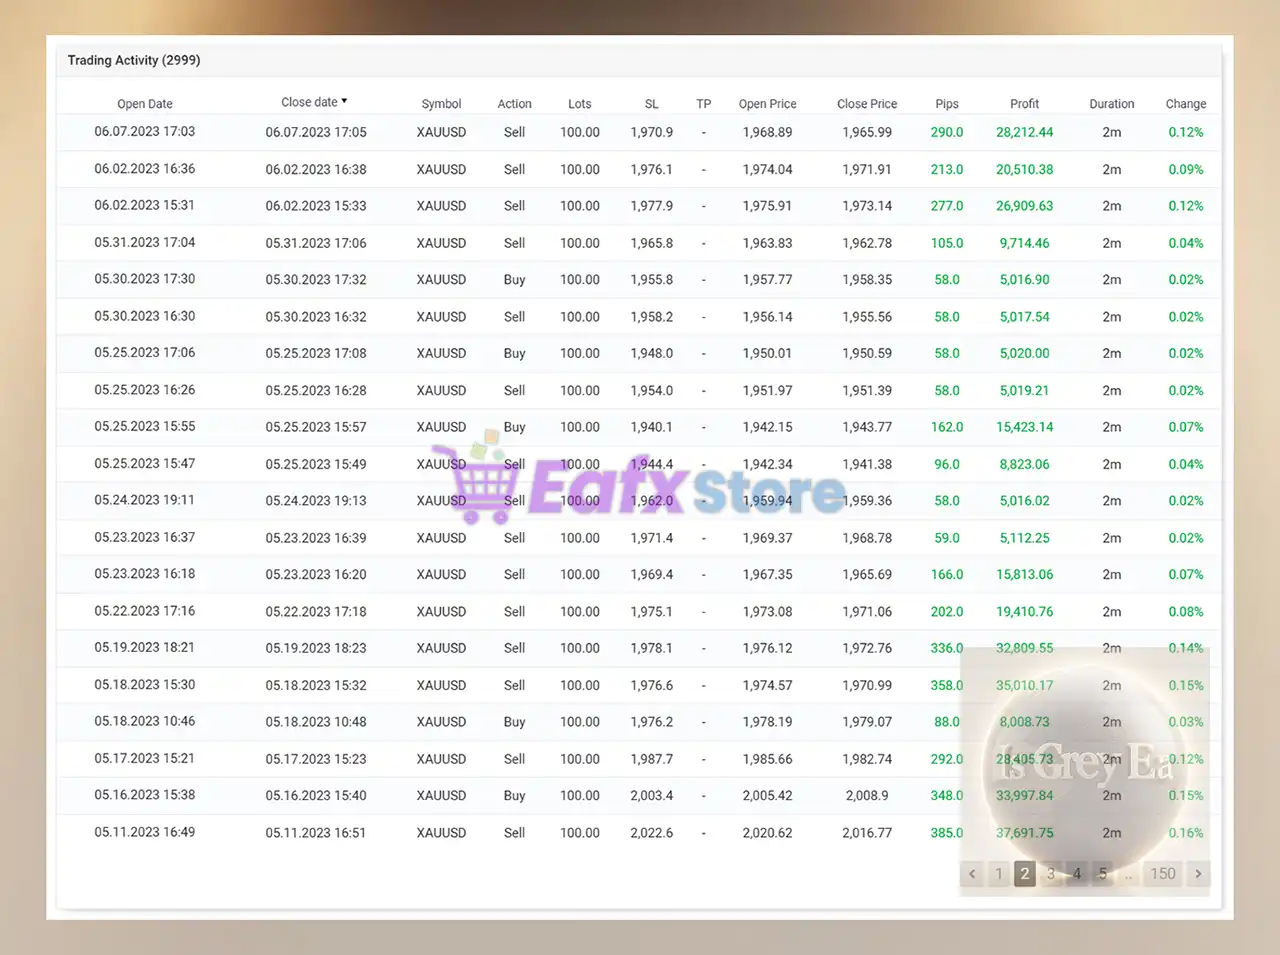The height and width of the screenshot is (955, 1280).
Task: Click SL value 1,977.9
Action: point(652,206)
